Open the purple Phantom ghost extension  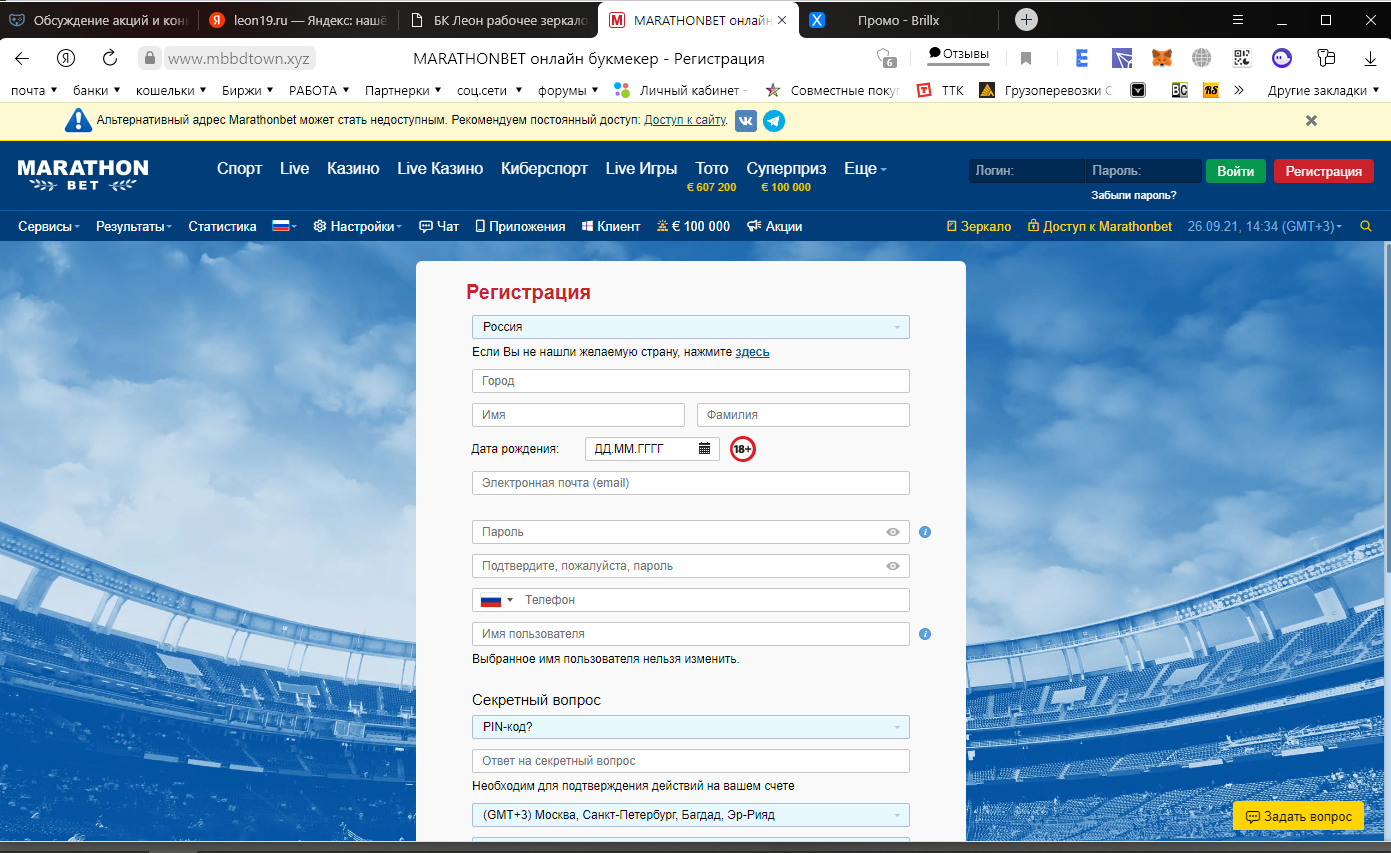[1282, 58]
